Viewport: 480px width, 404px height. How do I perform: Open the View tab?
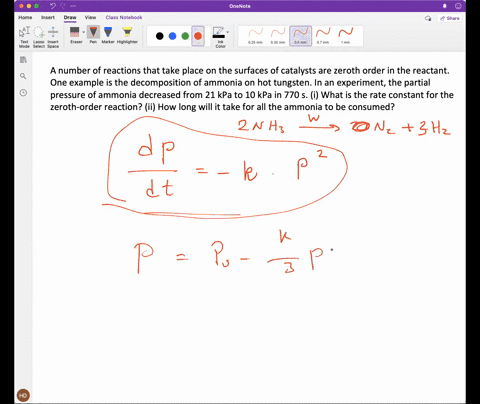pyautogui.click(x=90, y=17)
